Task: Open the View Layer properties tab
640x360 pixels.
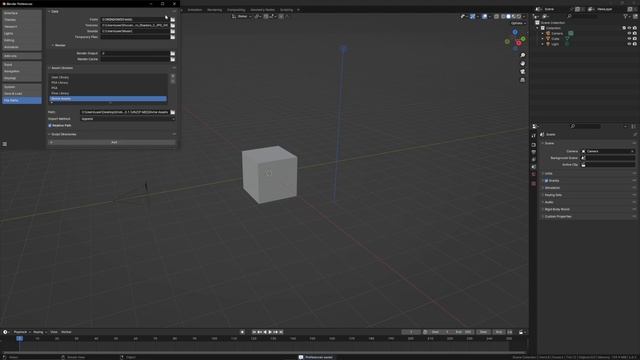Action: 533,160
